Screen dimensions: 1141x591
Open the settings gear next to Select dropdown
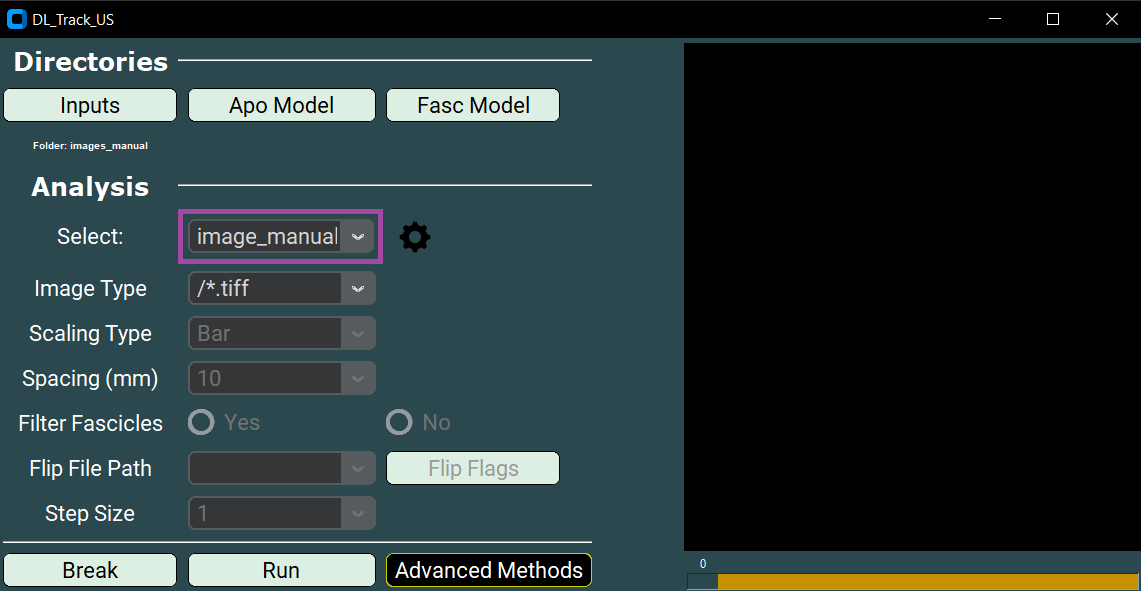415,236
